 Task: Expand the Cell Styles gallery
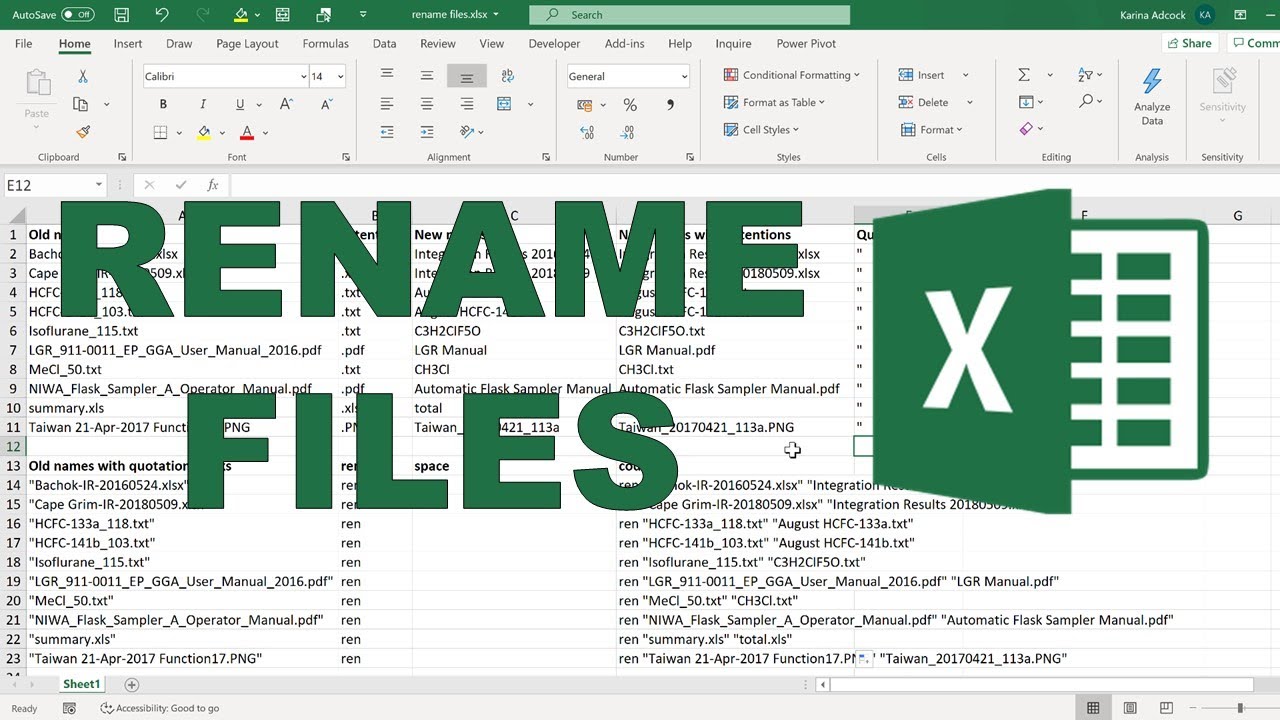[762, 129]
